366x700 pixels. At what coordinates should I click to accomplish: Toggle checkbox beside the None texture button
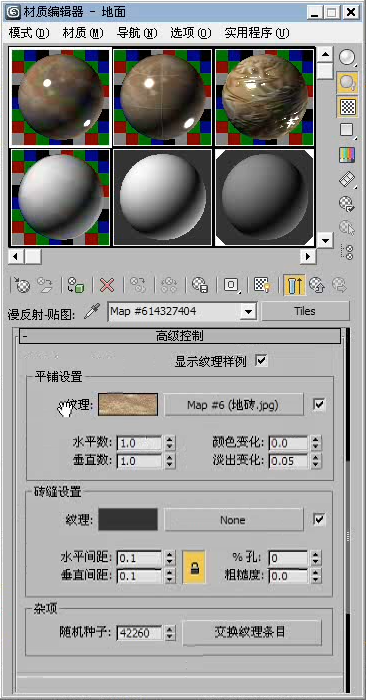pyautogui.click(x=319, y=520)
